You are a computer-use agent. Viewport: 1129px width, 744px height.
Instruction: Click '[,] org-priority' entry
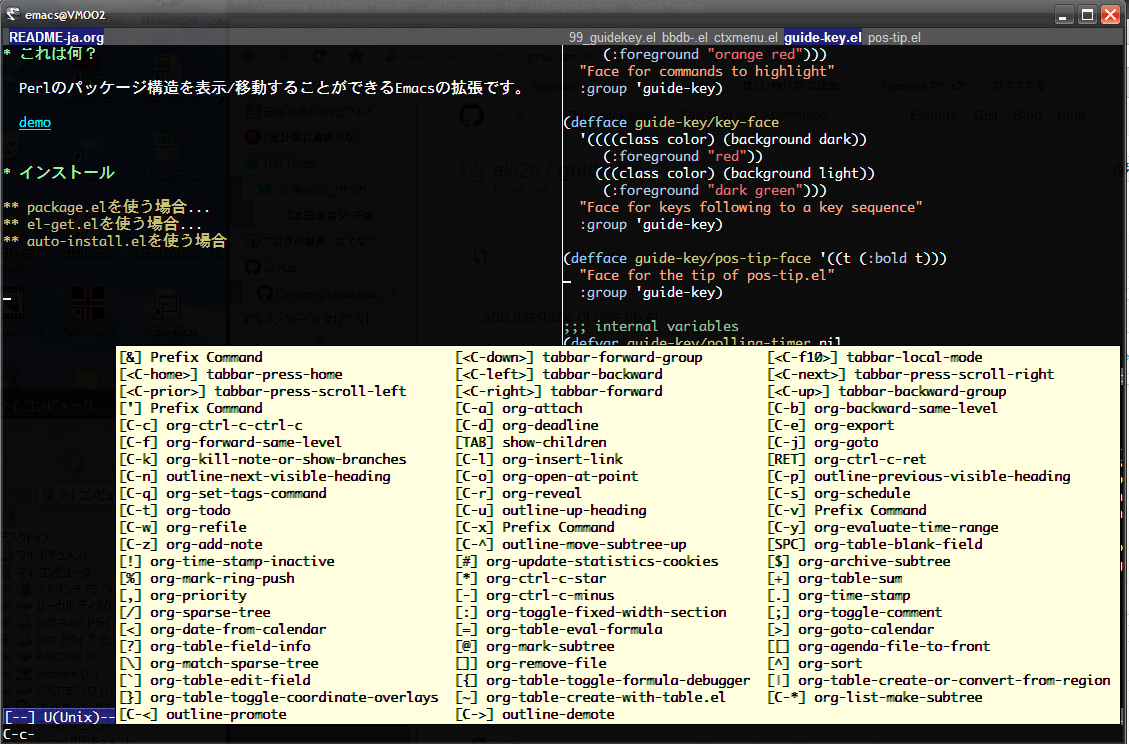coord(182,596)
